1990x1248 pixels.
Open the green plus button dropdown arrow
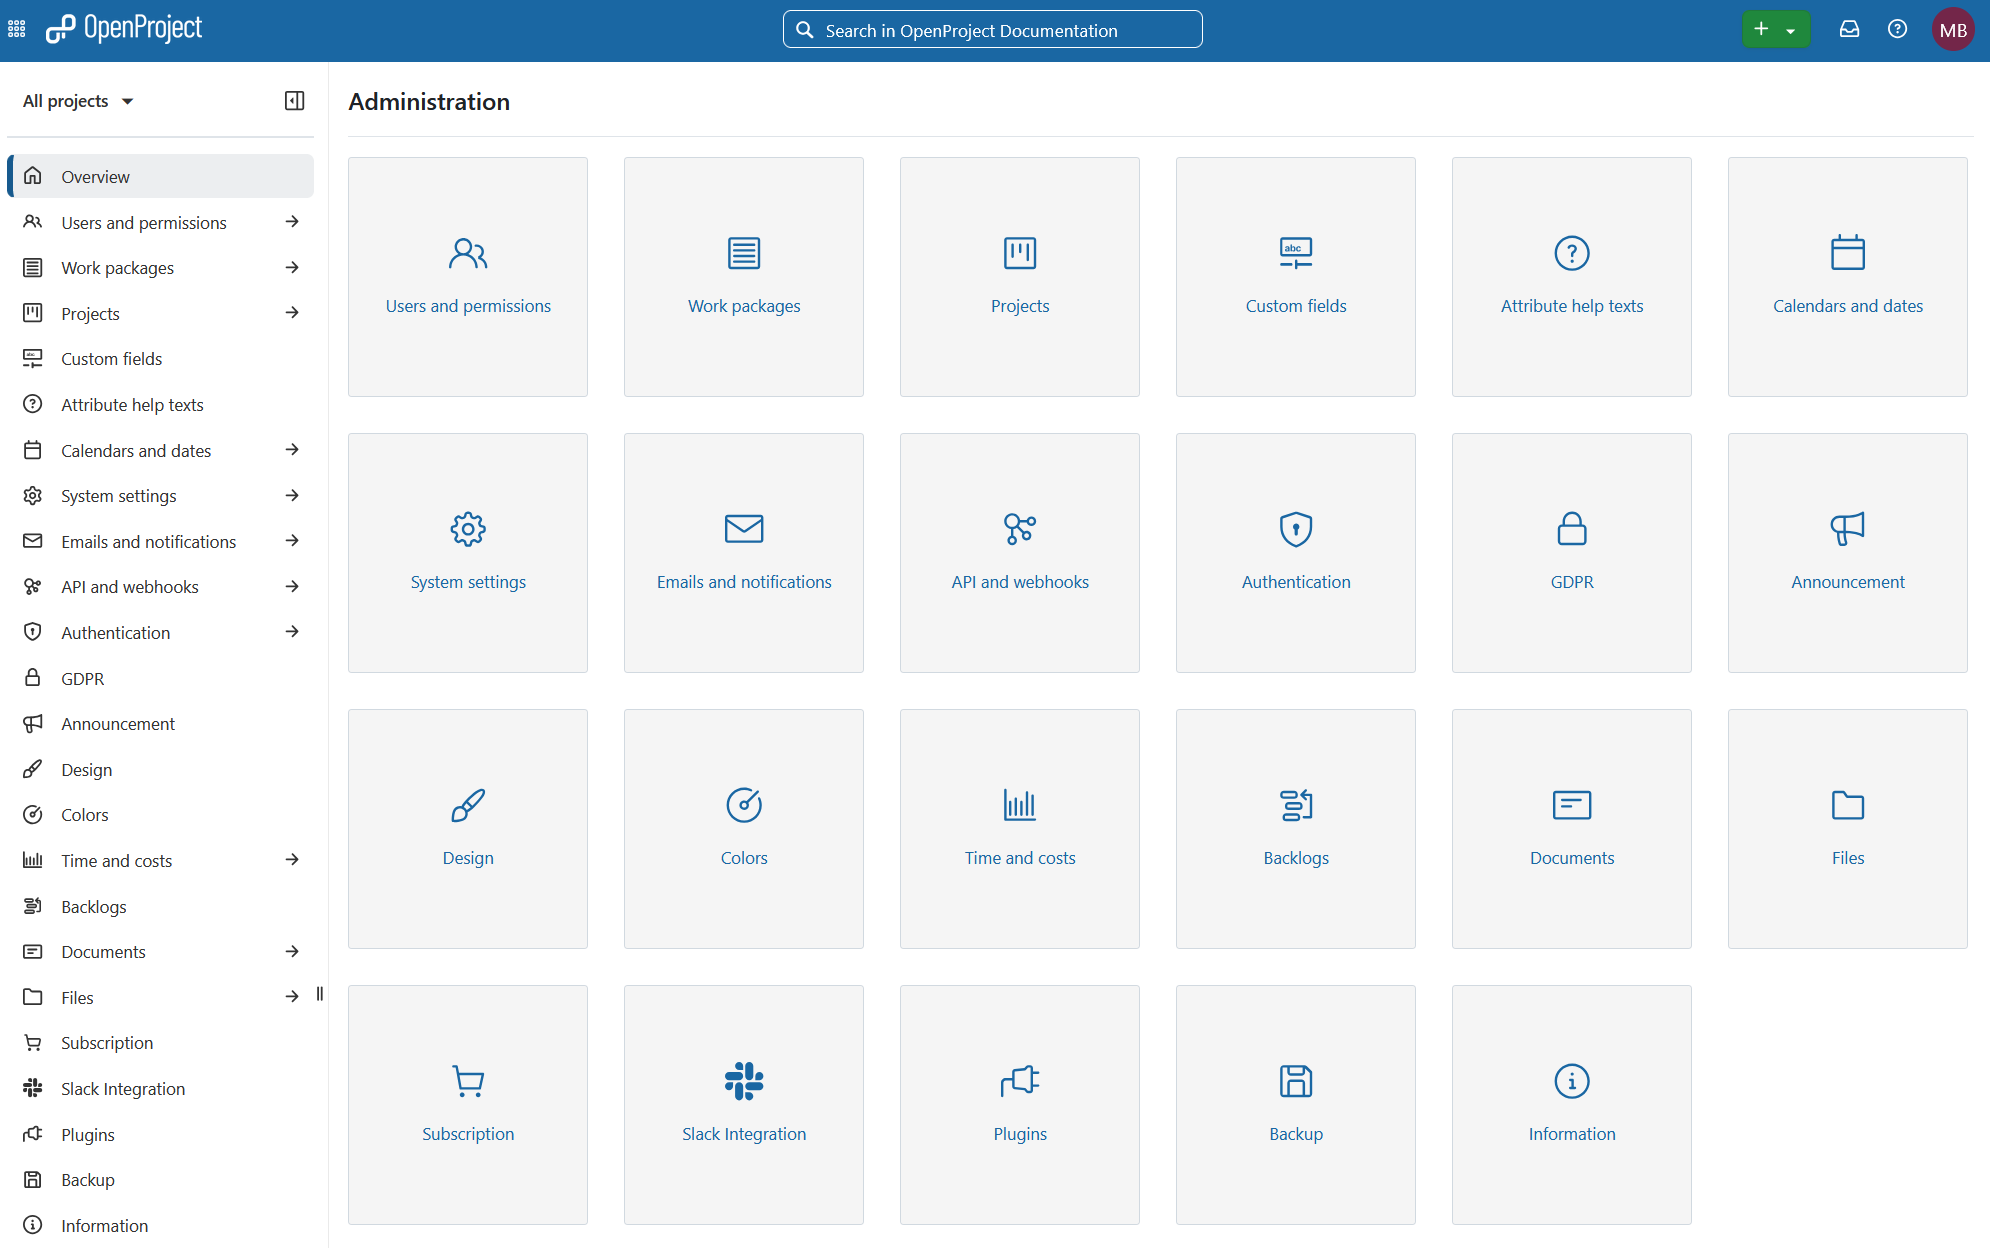[1791, 29]
